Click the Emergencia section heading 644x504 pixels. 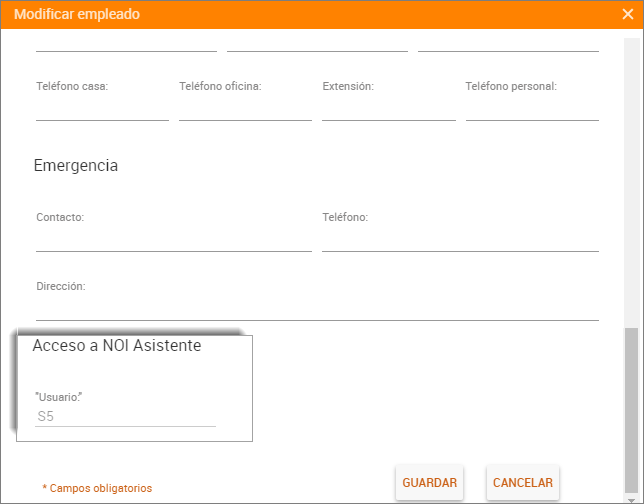pos(76,166)
